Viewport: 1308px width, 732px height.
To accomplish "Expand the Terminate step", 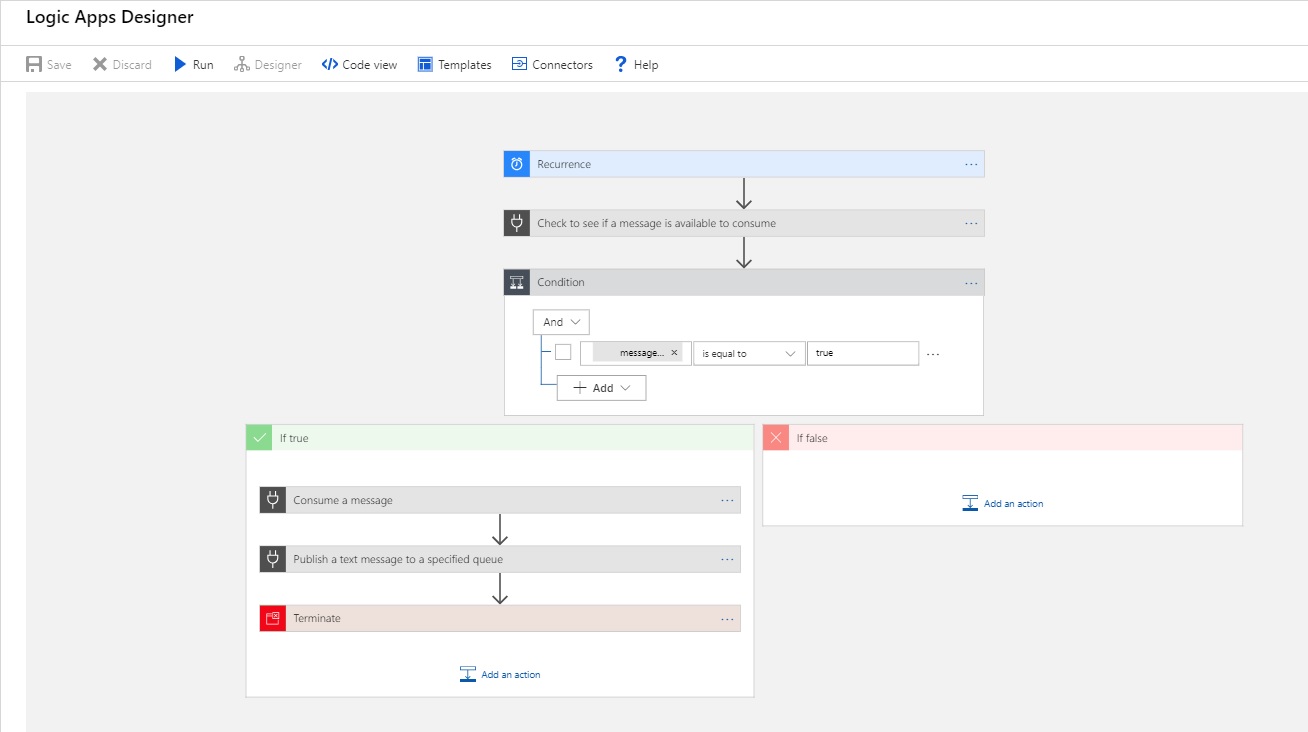I will pos(500,618).
